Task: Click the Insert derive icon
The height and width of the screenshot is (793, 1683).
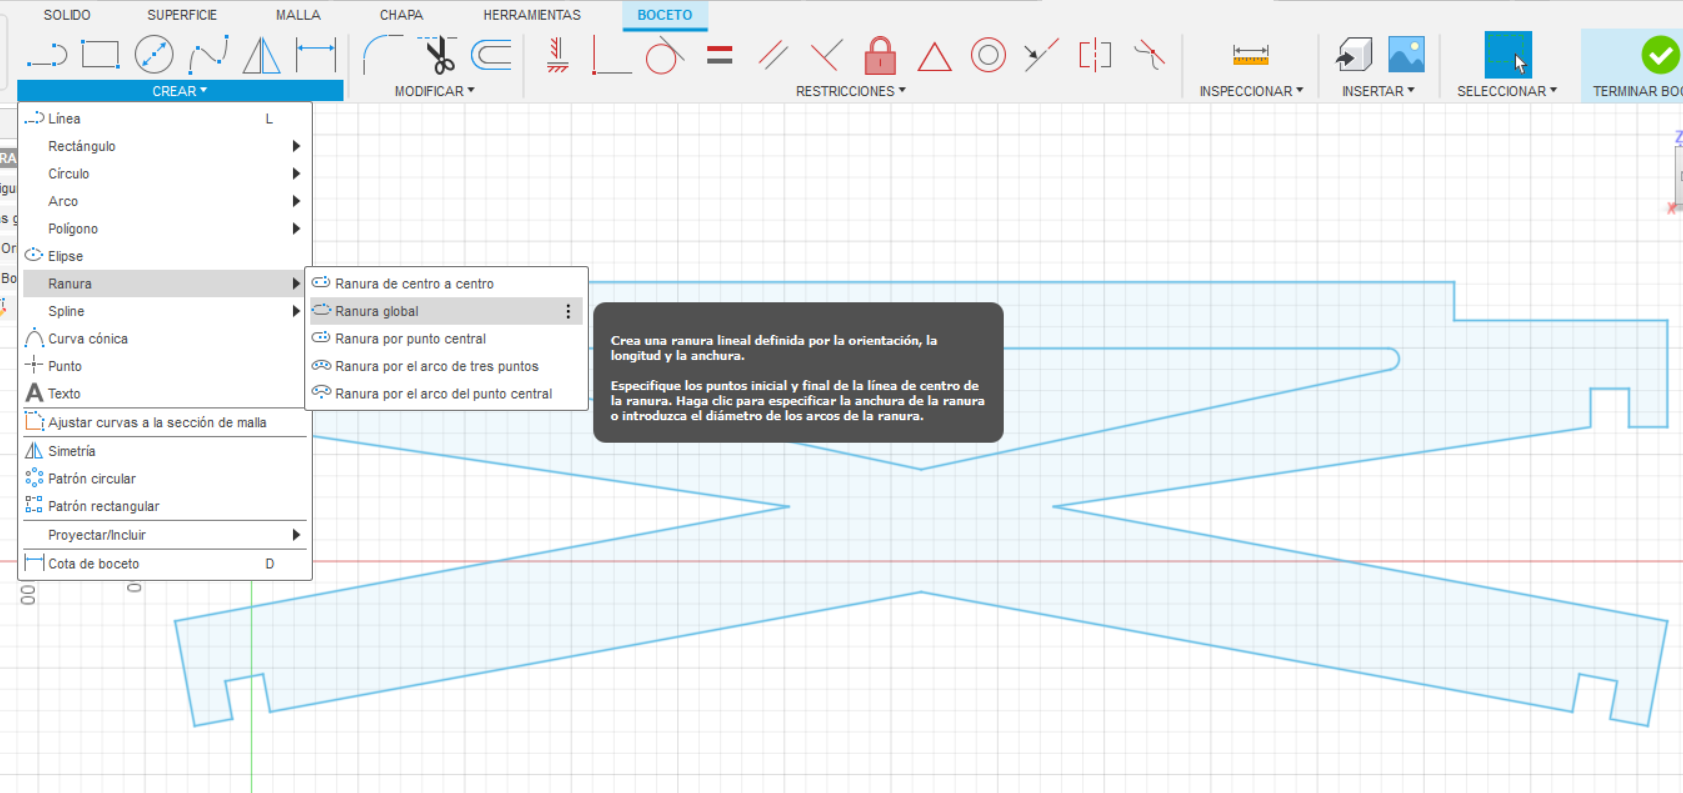Action: point(1354,55)
